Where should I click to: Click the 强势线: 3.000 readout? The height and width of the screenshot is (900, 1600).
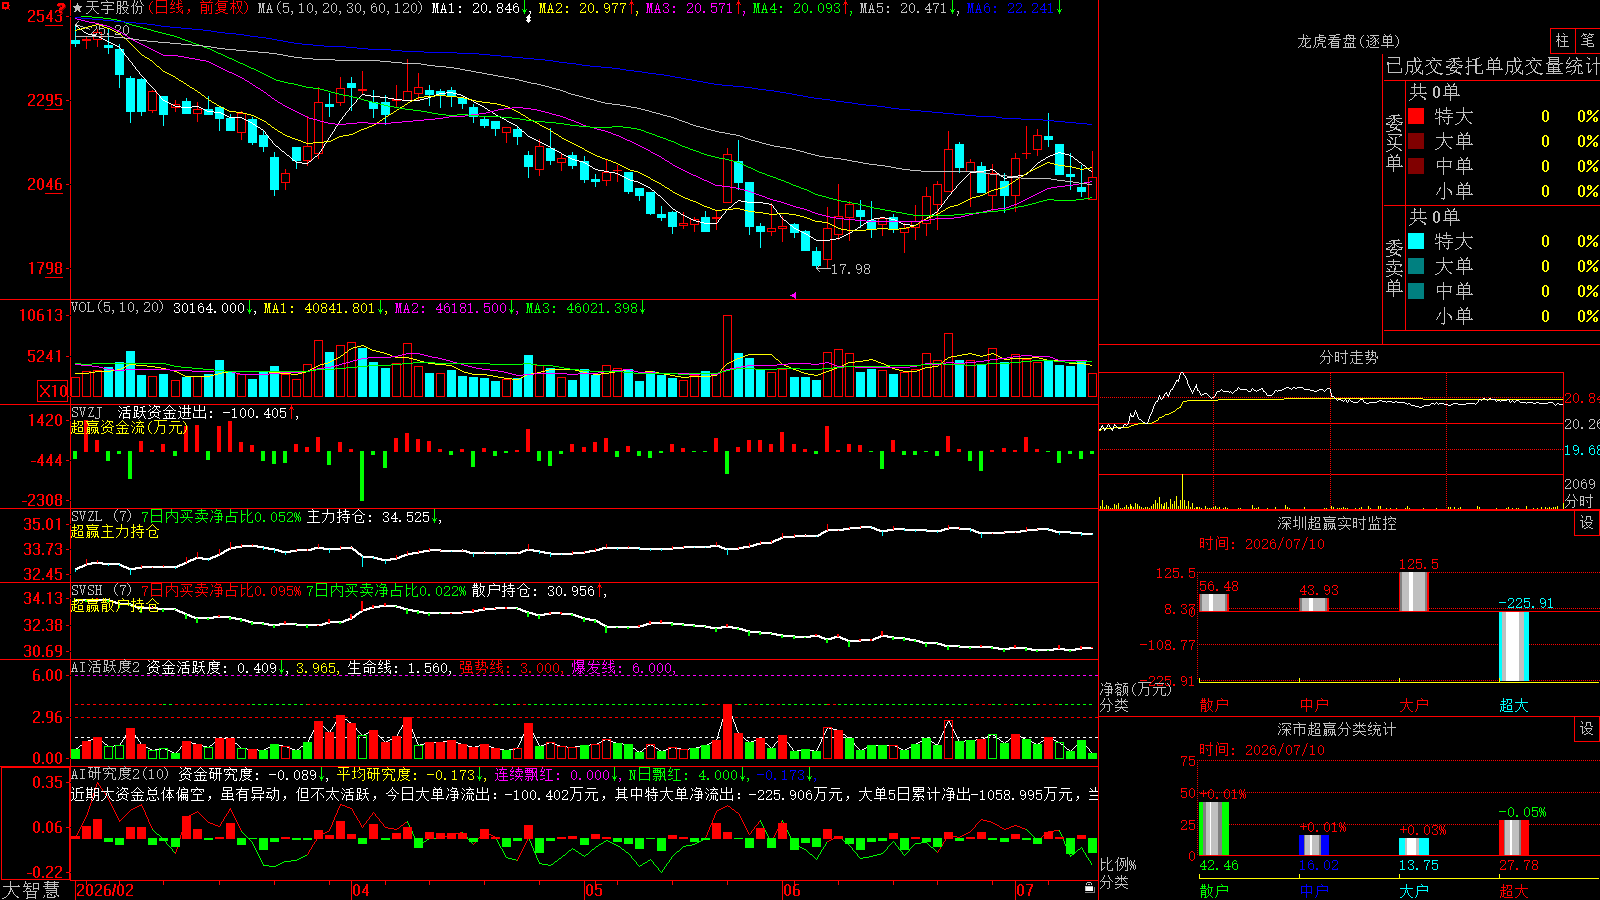tap(511, 667)
